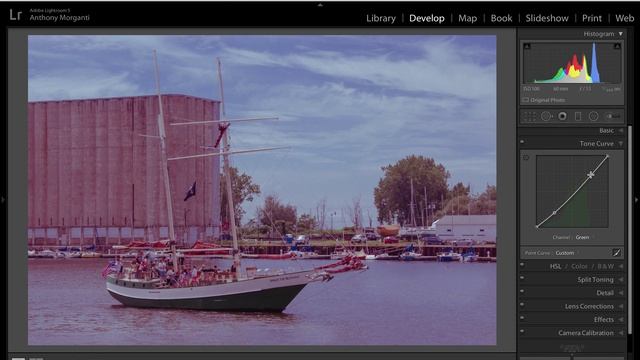Click the B&W tab label
This screenshot has height=360, width=640.
[606, 267]
